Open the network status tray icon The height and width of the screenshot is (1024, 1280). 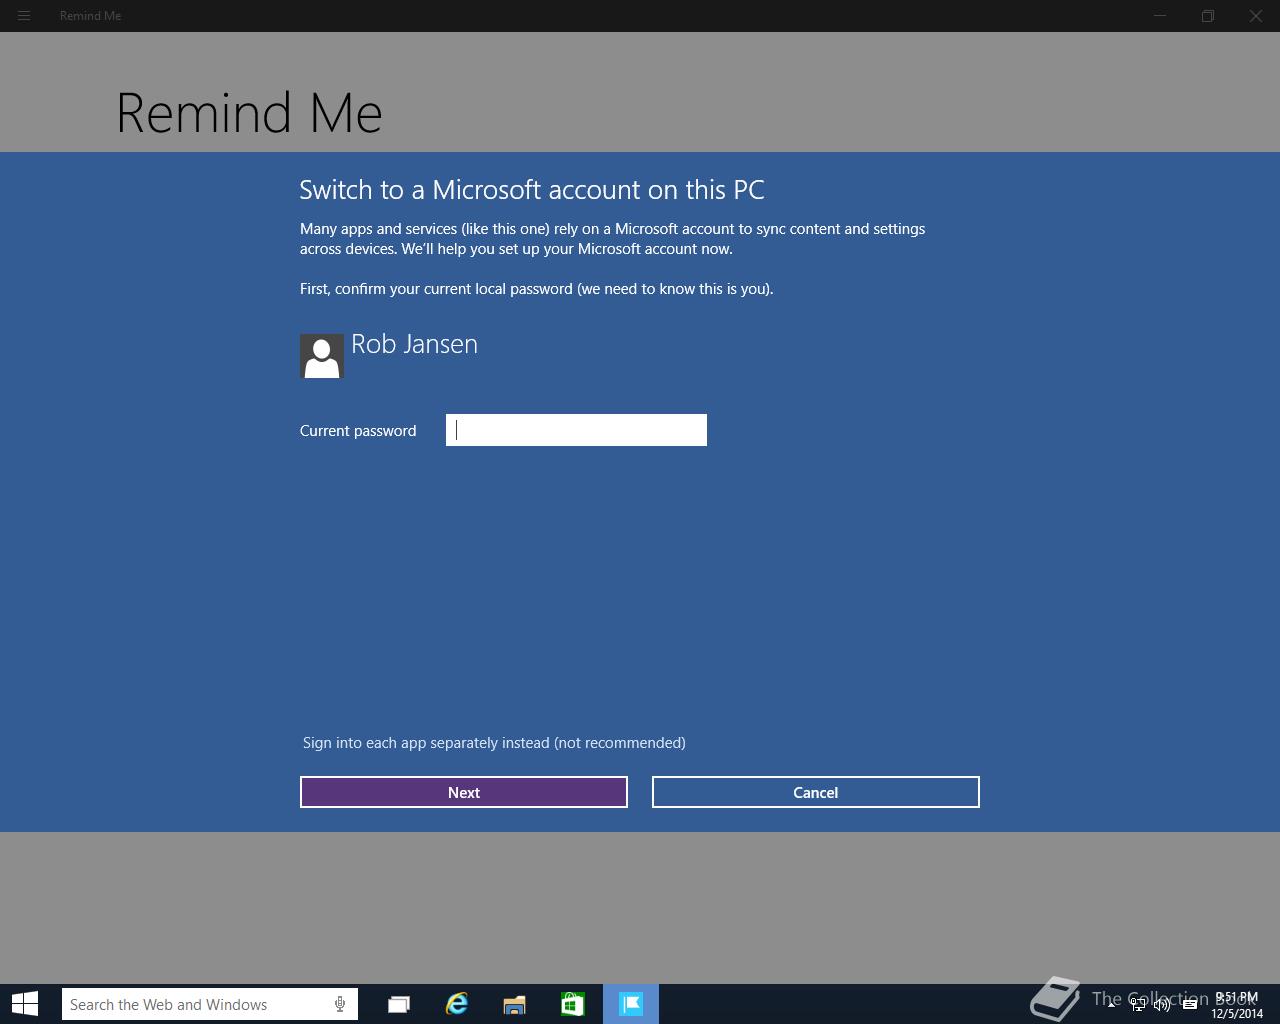[x=1138, y=1005]
